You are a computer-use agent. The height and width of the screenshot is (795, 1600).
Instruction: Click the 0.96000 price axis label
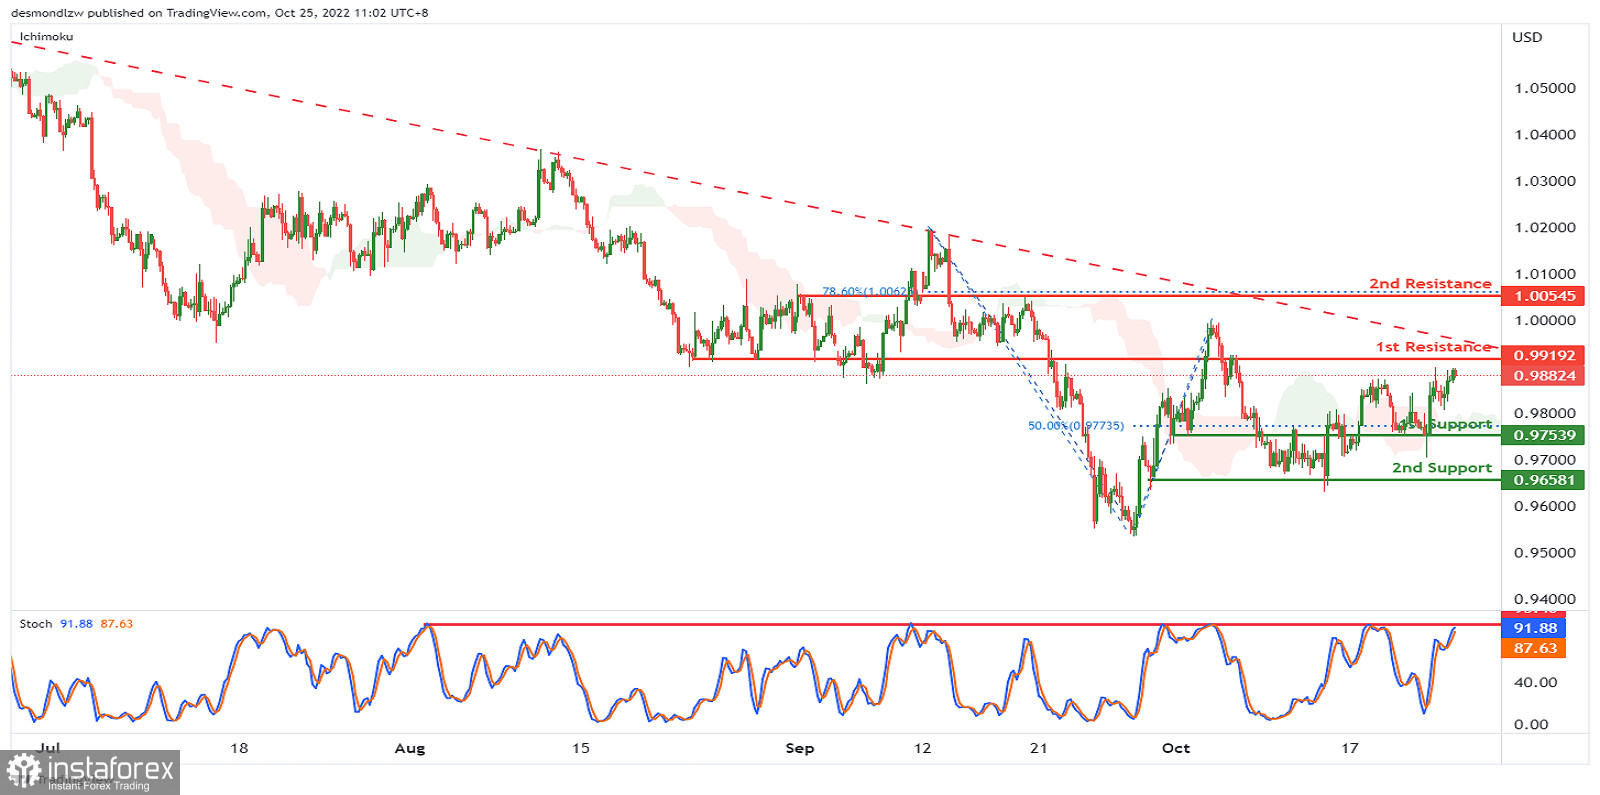point(1545,506)
